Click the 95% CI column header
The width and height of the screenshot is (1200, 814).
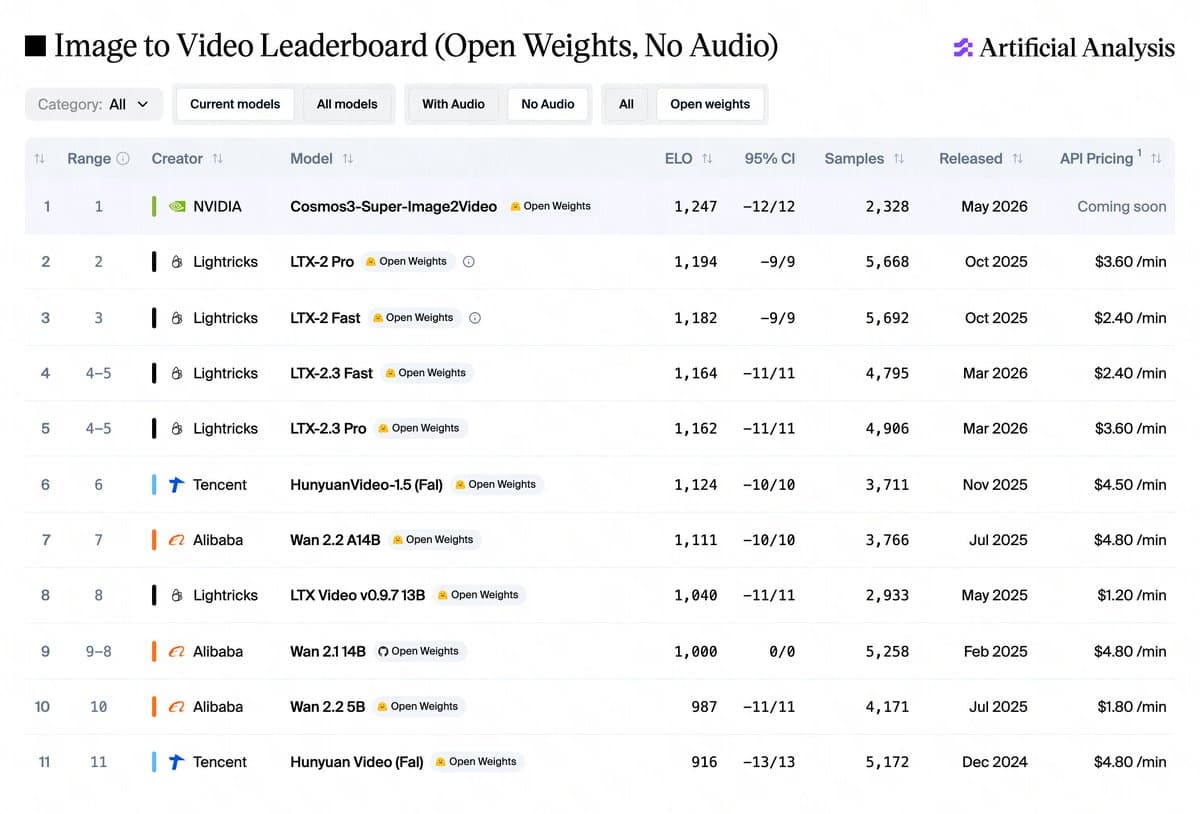click(769, 158)
